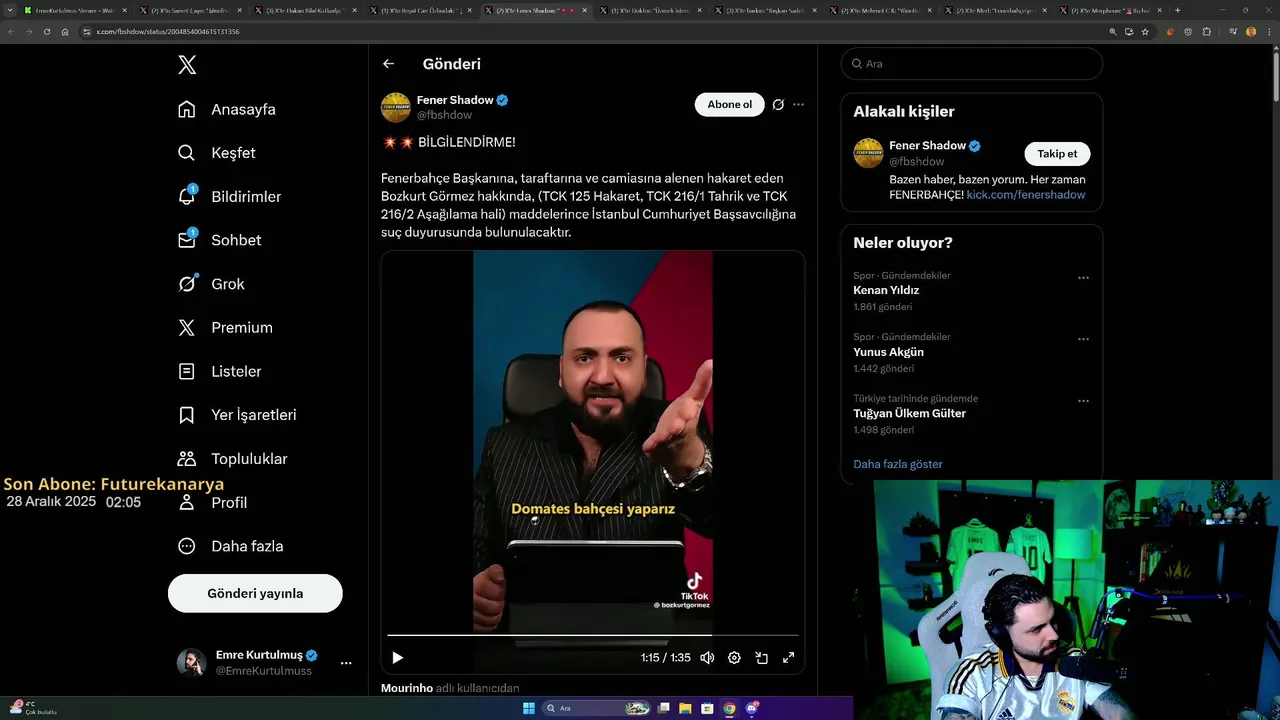Enter fullscreen on the video

pyautogui.click(x=788, y=657)
